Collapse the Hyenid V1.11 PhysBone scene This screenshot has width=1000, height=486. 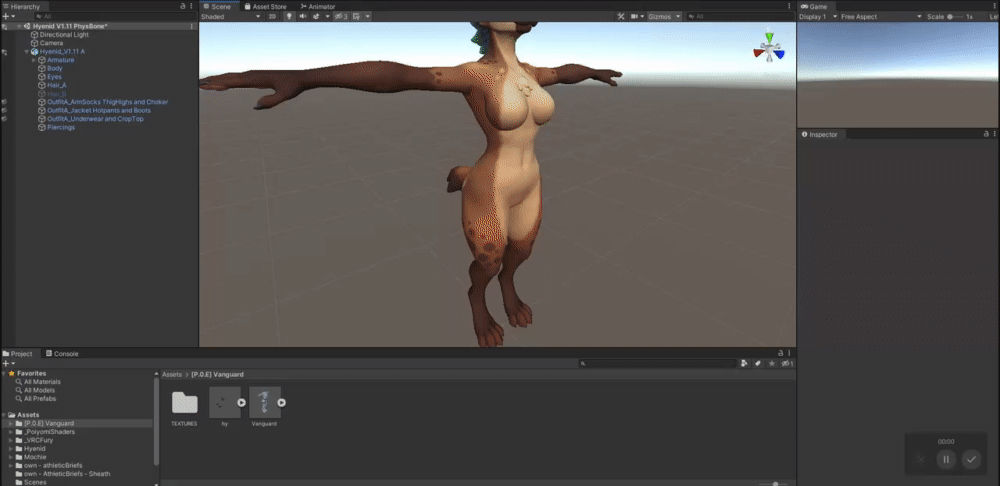click(19, 27)
